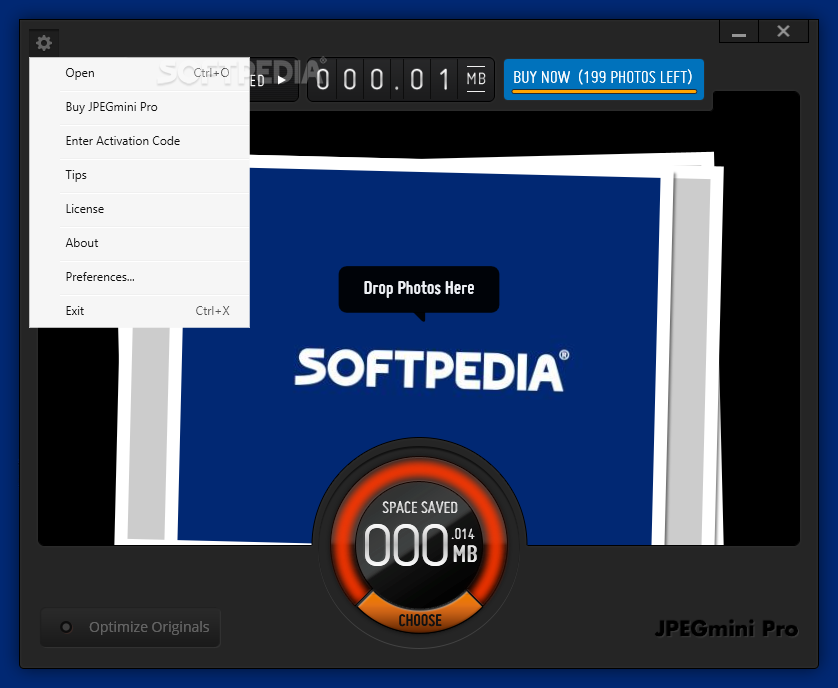Image resolution: width=838 pixels, height=688 pixels.
Task: Select Tips in the dropdown menu
Action: click(139, 175)
